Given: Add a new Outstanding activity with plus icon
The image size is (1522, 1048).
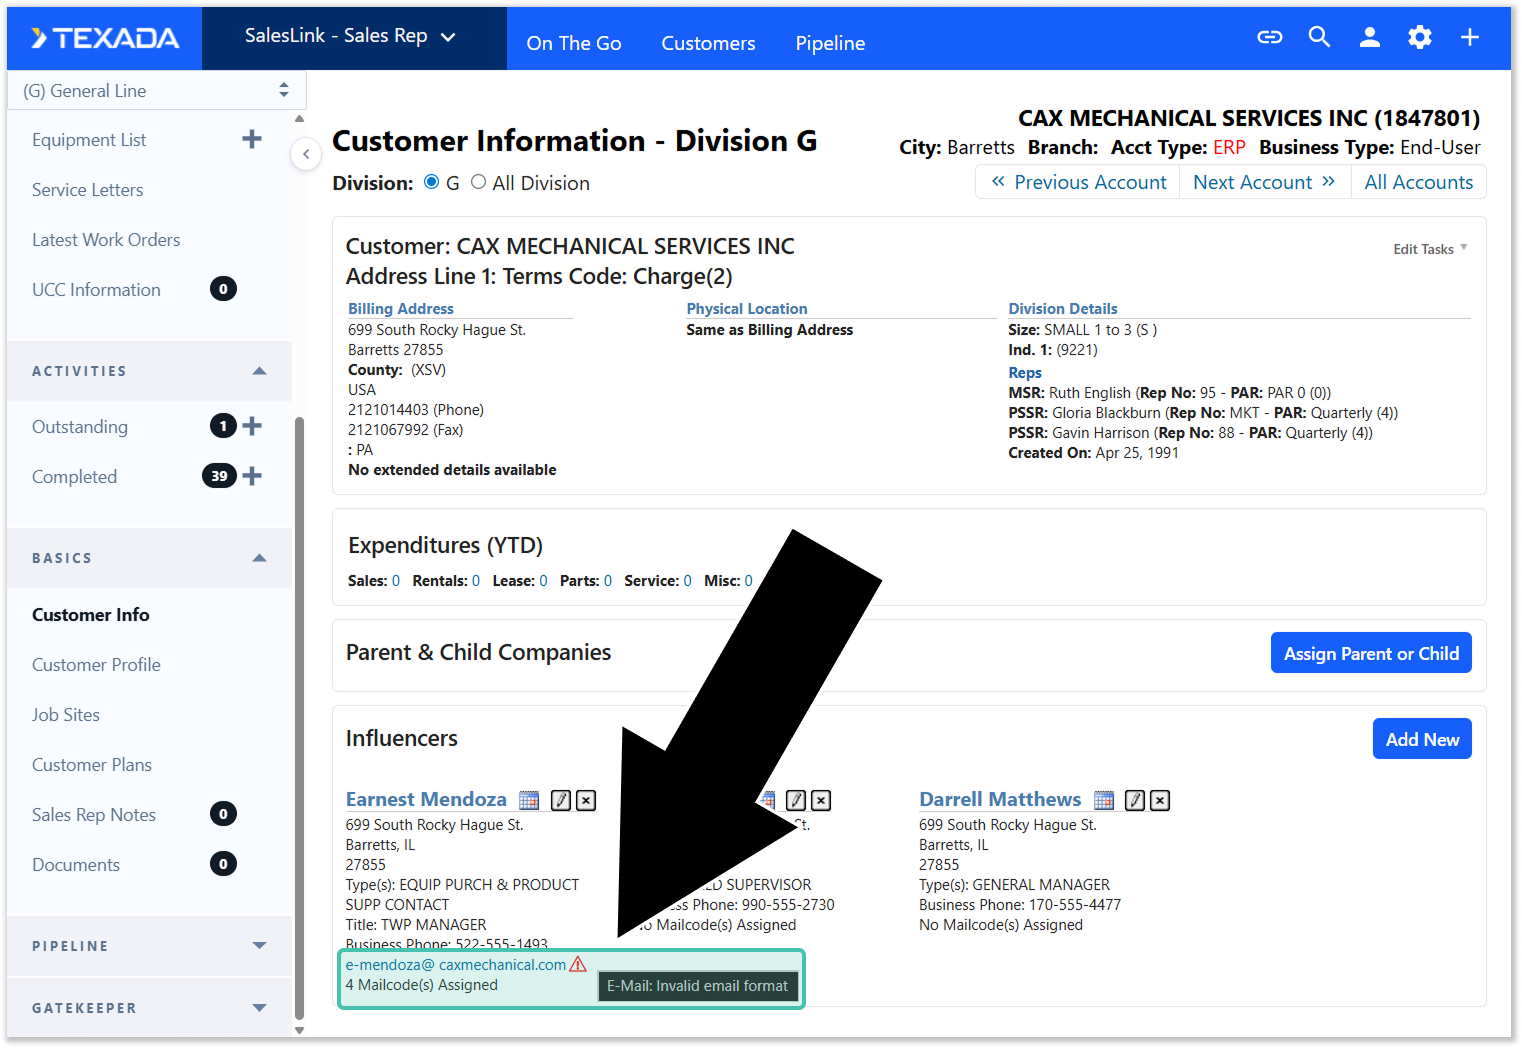Looking at the screenshot, I should pos(252,427).
